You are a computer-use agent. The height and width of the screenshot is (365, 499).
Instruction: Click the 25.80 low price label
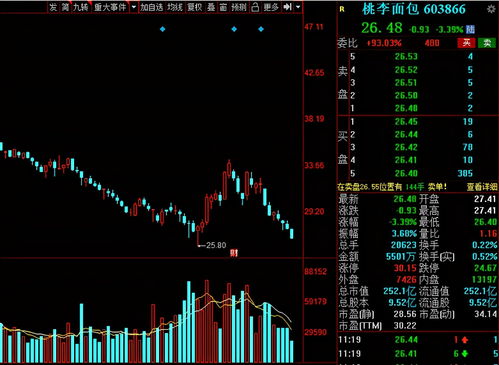coord(216,245)
